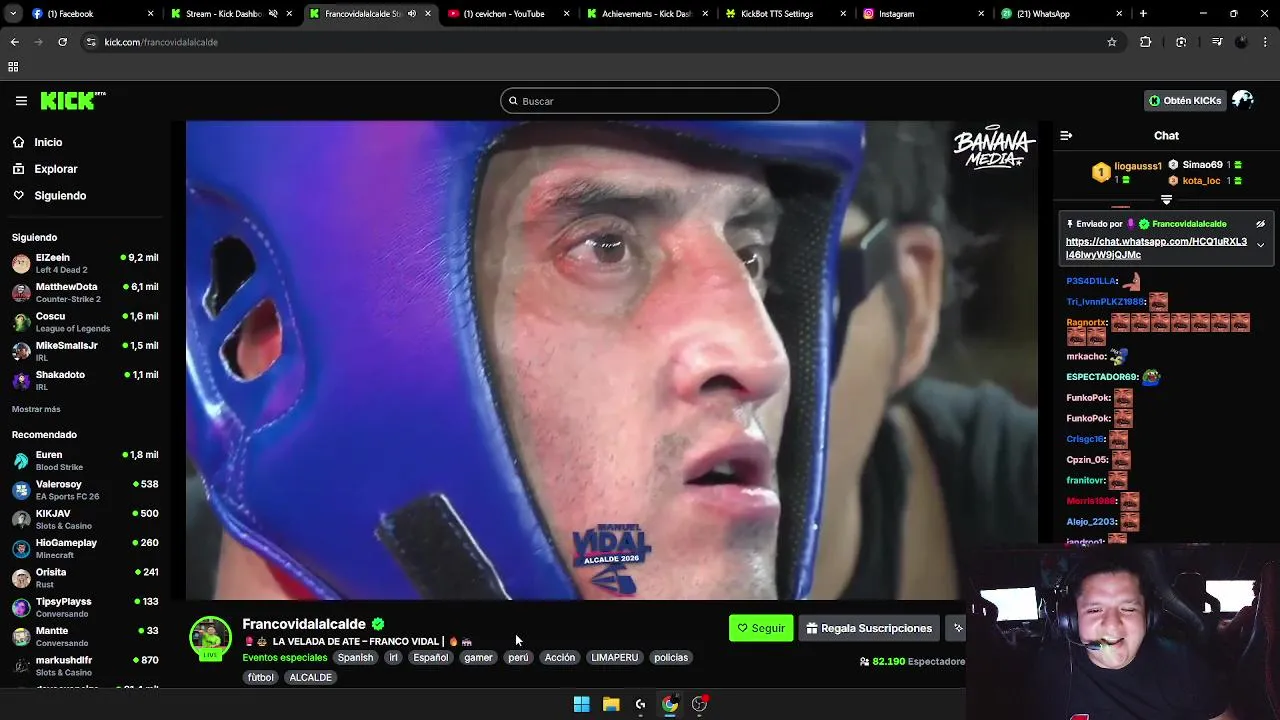Open the Kick user profile avatar

click(x=1243, y=101)
